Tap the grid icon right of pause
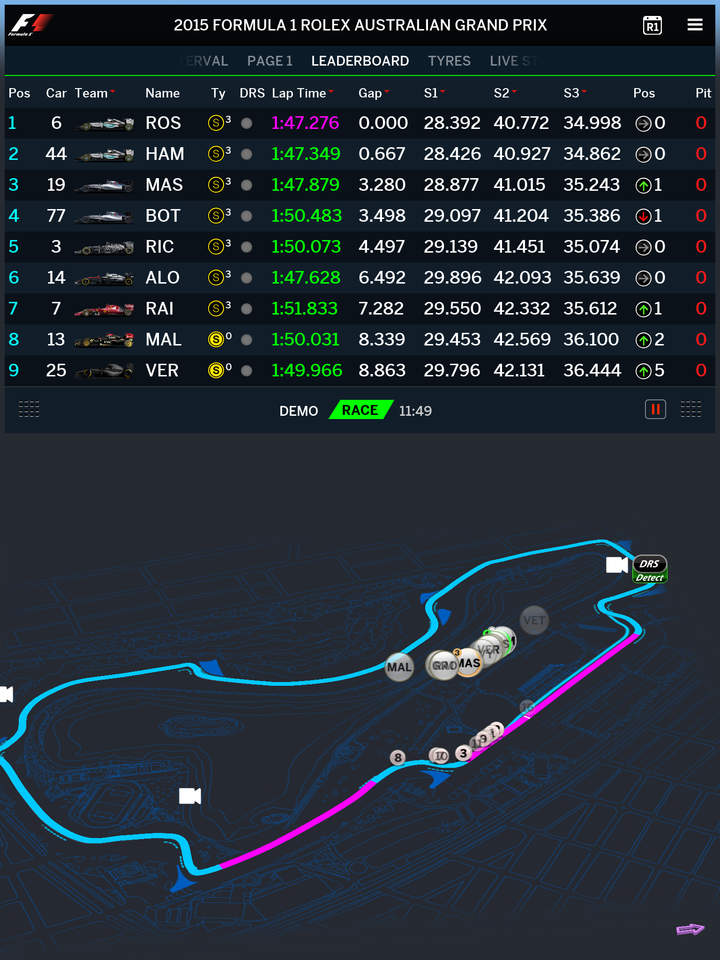The image size is (720, 960). [x=690, y=409]
